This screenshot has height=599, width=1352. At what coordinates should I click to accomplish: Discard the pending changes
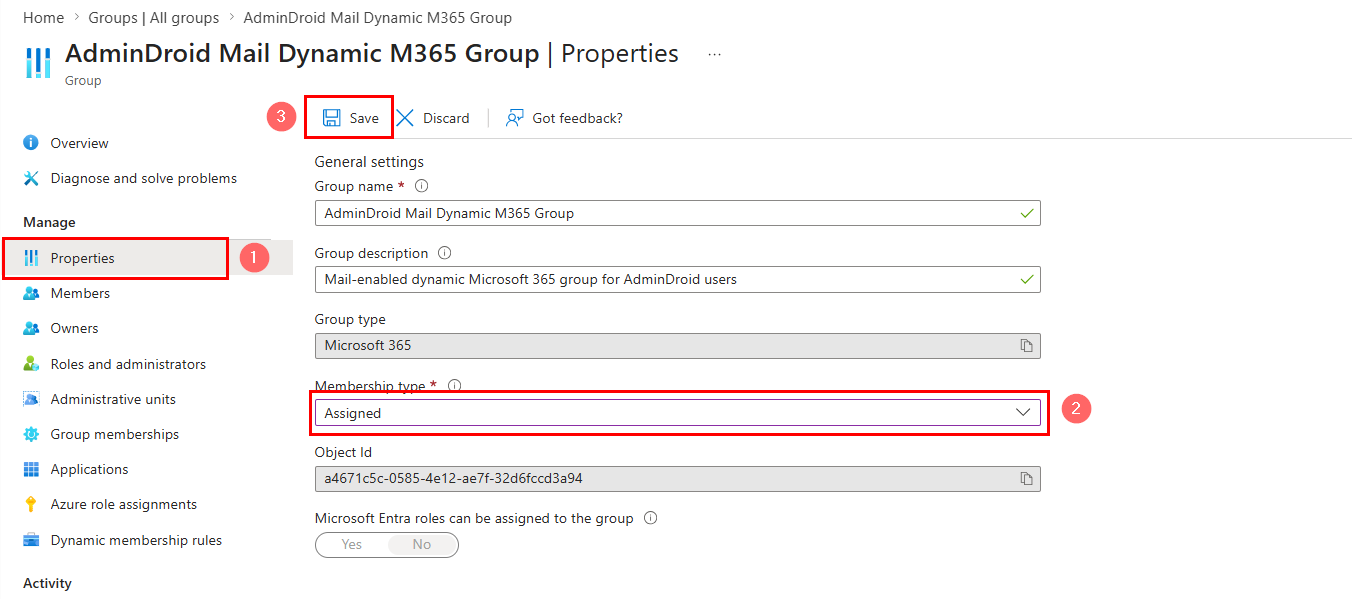coord(434,117)
